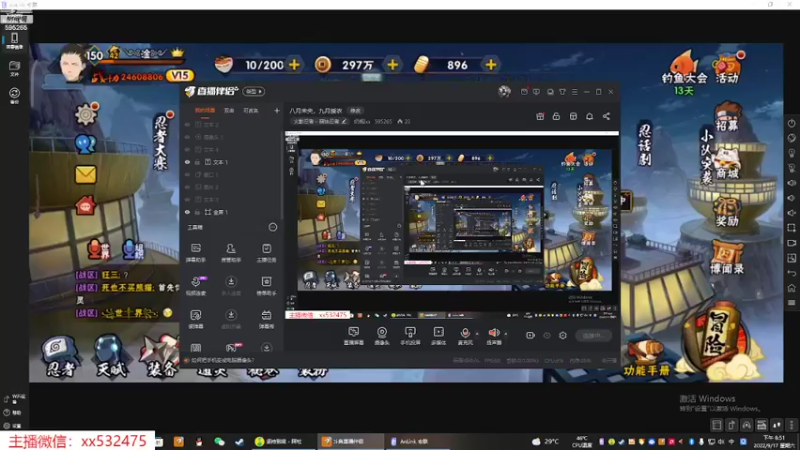Click the emulator back arrow in right sidebar

point(791,273)
